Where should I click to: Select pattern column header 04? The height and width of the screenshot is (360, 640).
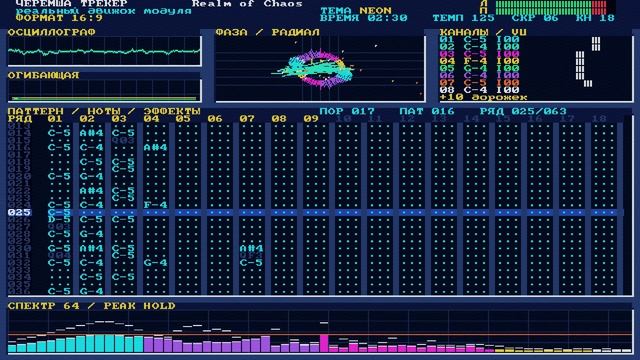tap(151, 118)
